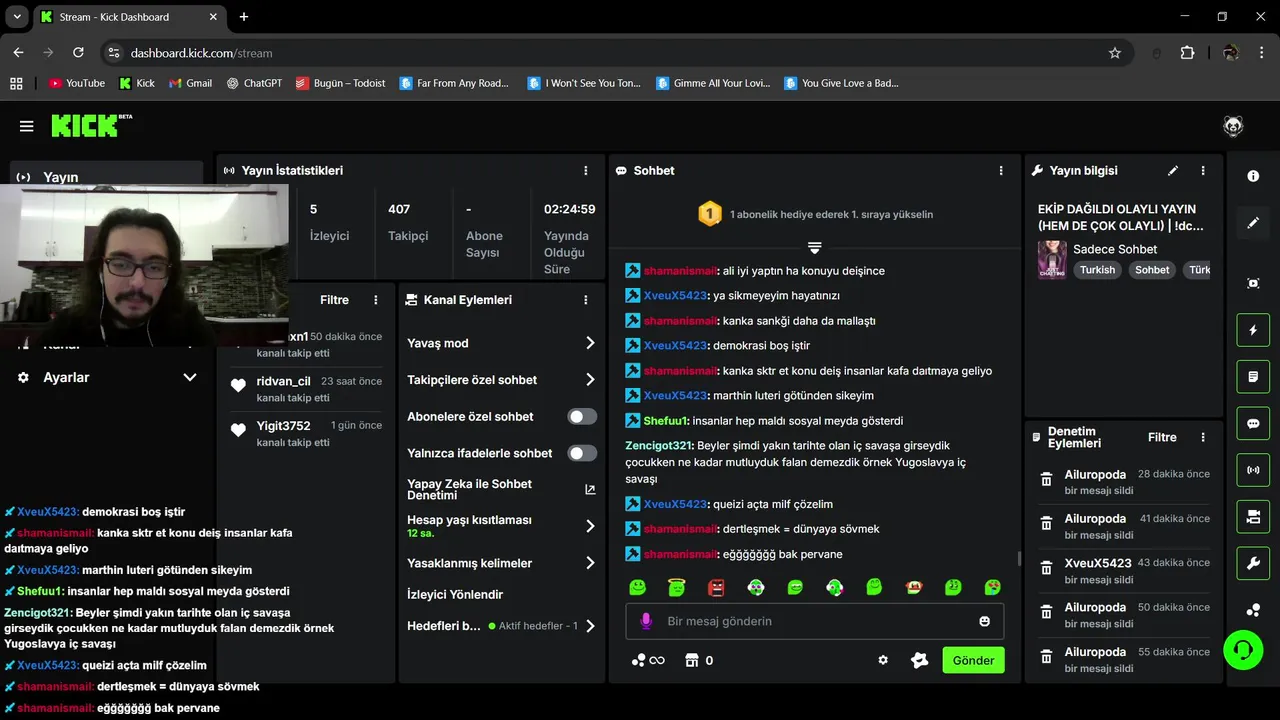Screen dimensions: 1280x720
Task: Expand Takipçilere özel sohbet options
Action: [590, 380]
